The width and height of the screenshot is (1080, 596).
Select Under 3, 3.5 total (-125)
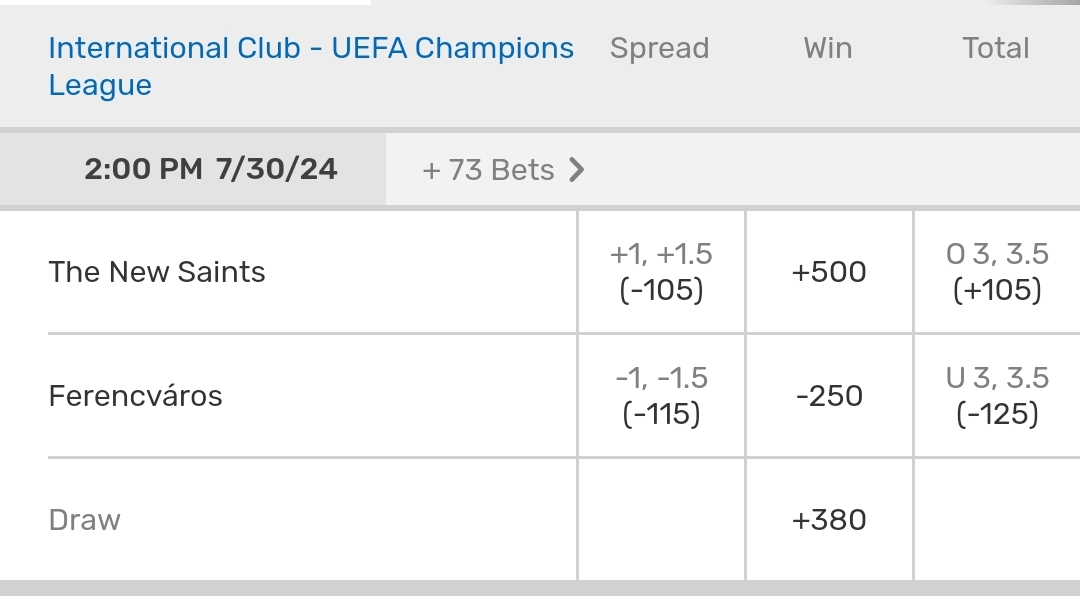[x=997, y=396]
